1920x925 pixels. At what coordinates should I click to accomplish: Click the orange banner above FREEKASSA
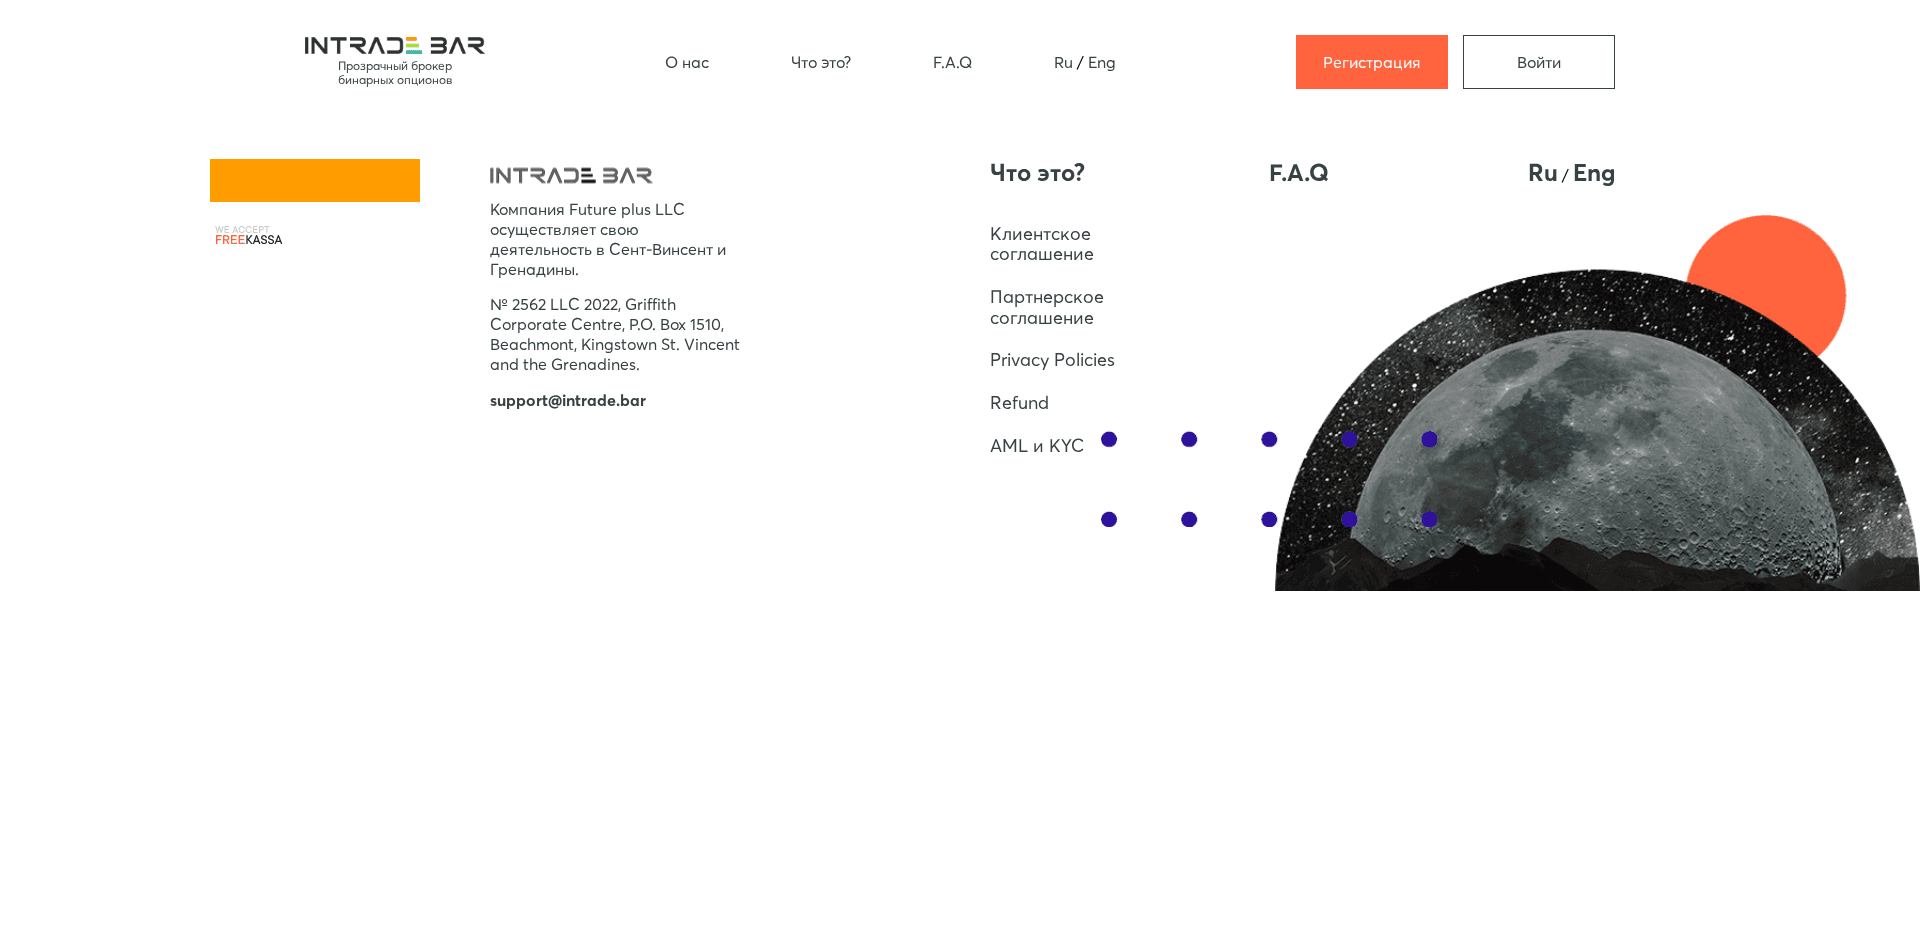(x=314, y=180)
